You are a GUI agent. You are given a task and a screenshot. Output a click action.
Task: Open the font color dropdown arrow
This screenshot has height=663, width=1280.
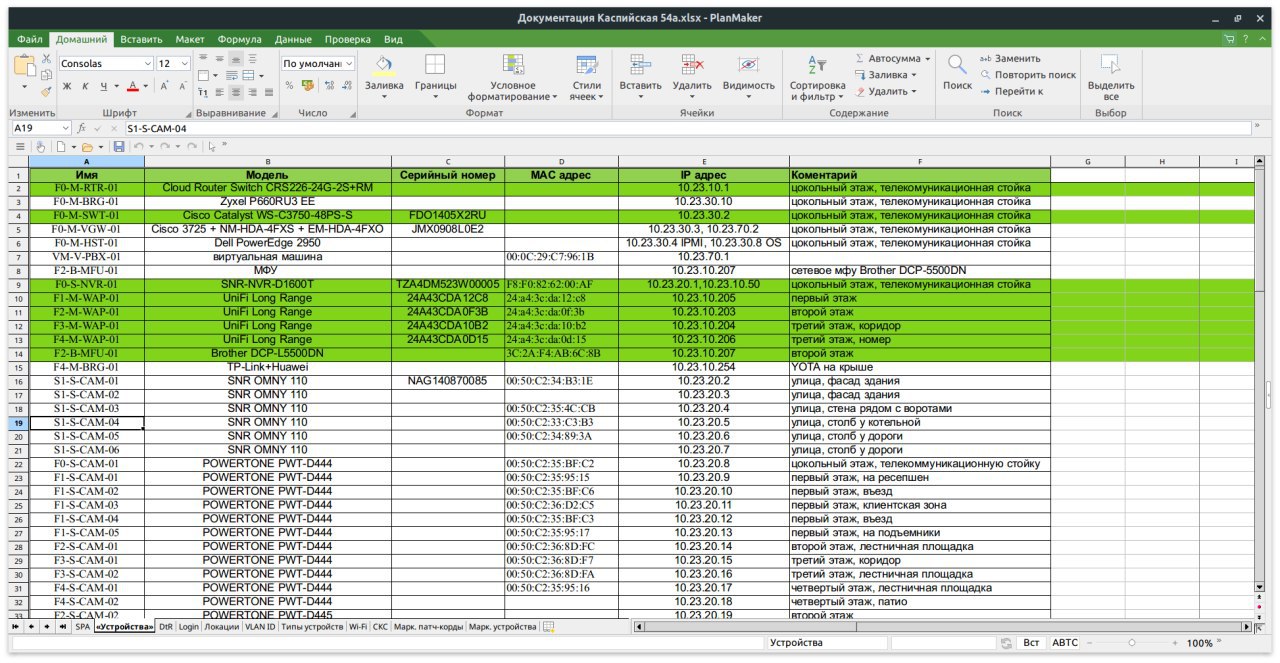[x=146, y=87]
